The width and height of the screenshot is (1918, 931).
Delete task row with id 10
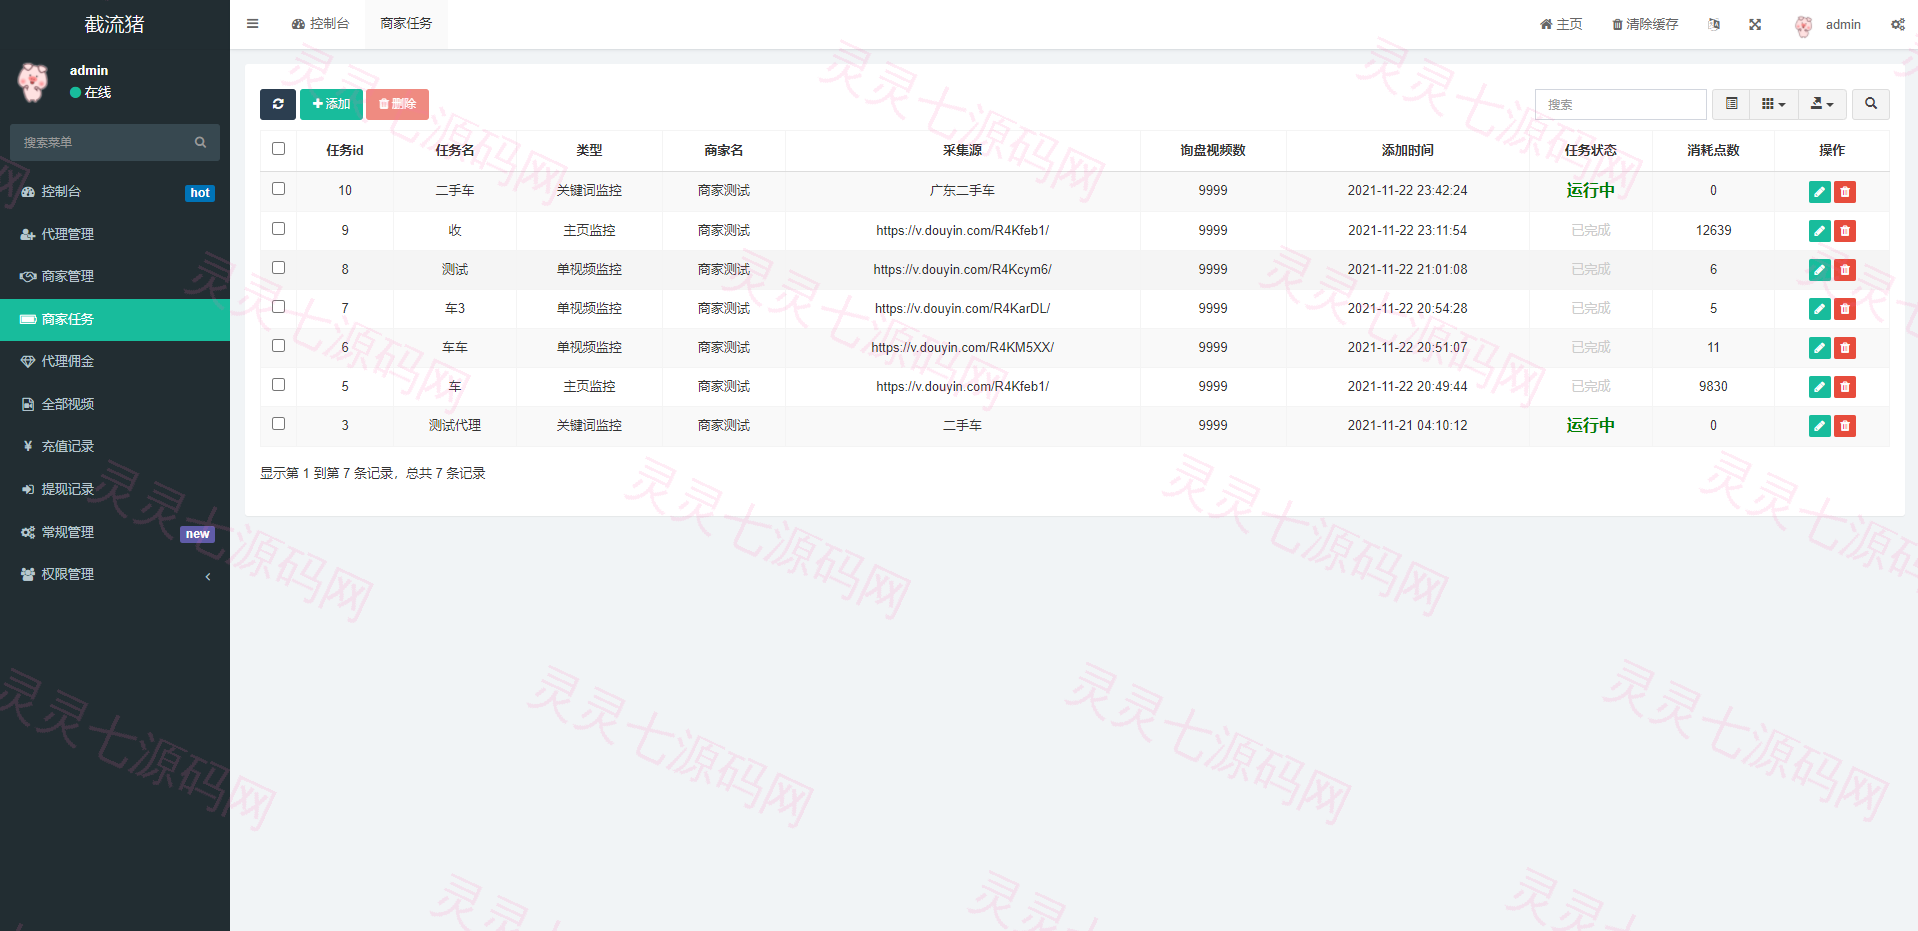[1845, 191]
